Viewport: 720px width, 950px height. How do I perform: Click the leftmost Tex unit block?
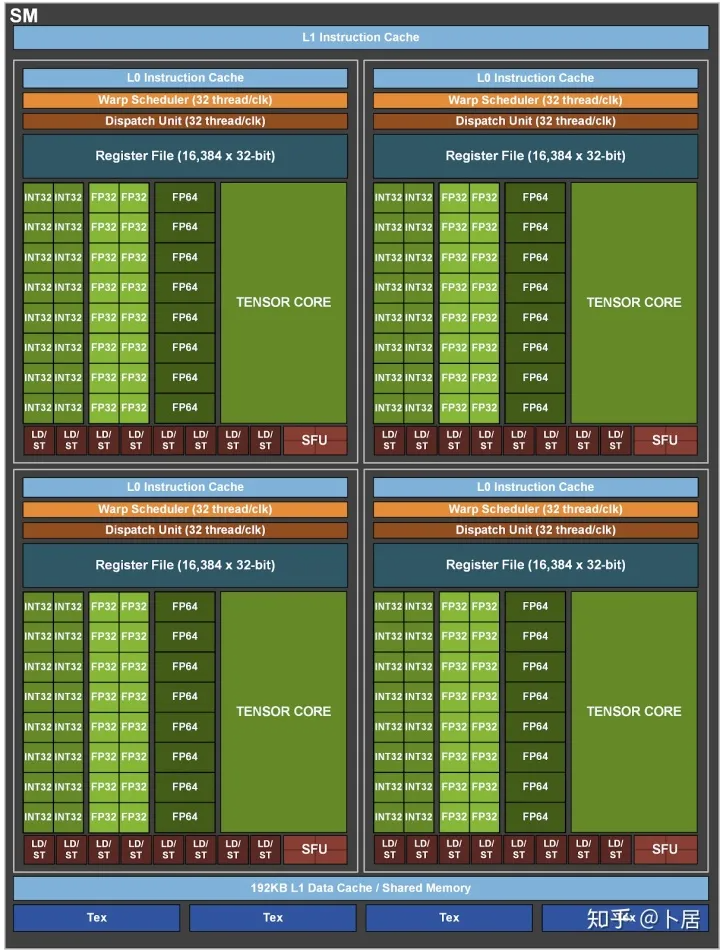[x=97, y=918]
